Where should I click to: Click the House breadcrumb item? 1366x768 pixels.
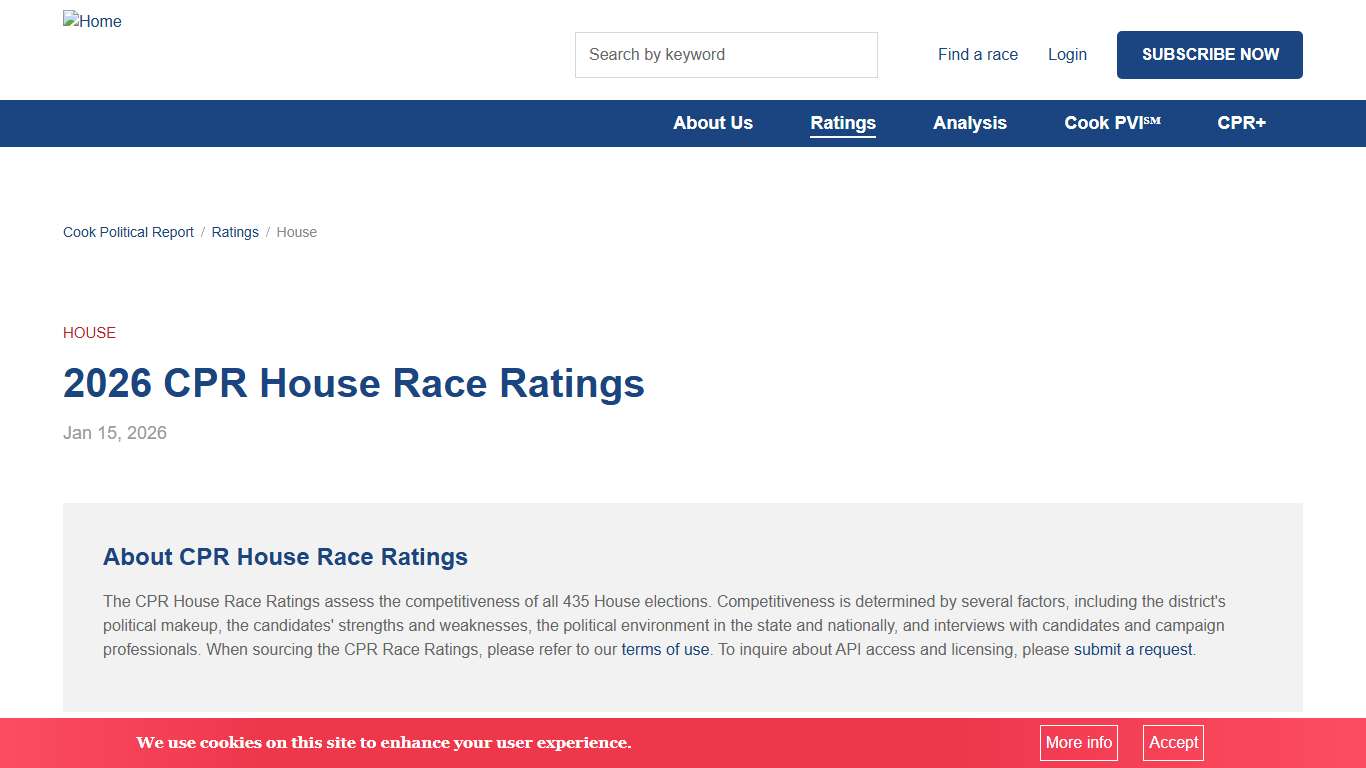[x=296, y=232]
